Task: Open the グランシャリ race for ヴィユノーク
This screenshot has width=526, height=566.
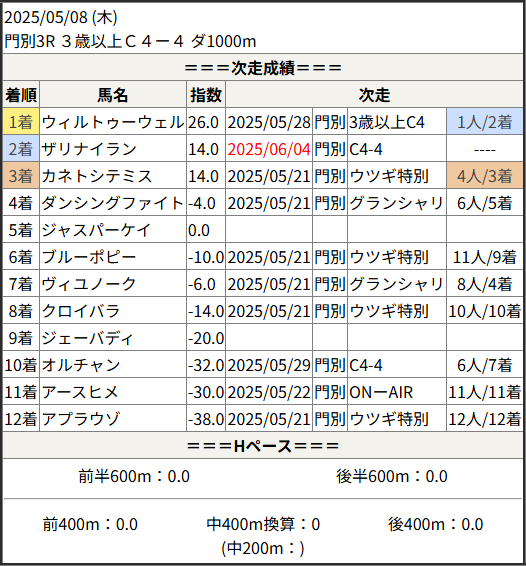Action: 396,284
